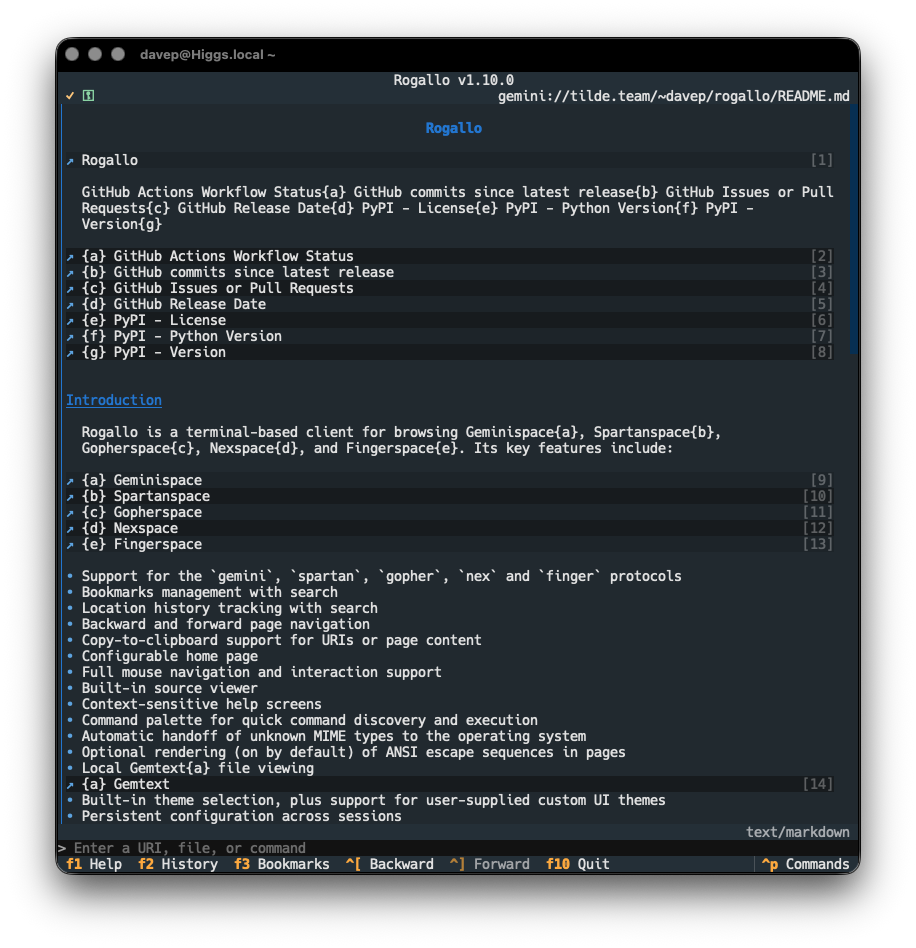Click the Rogallo v1.10.0 title text
The width and height of the screenshot is (916, 948).
coord(453,80)
